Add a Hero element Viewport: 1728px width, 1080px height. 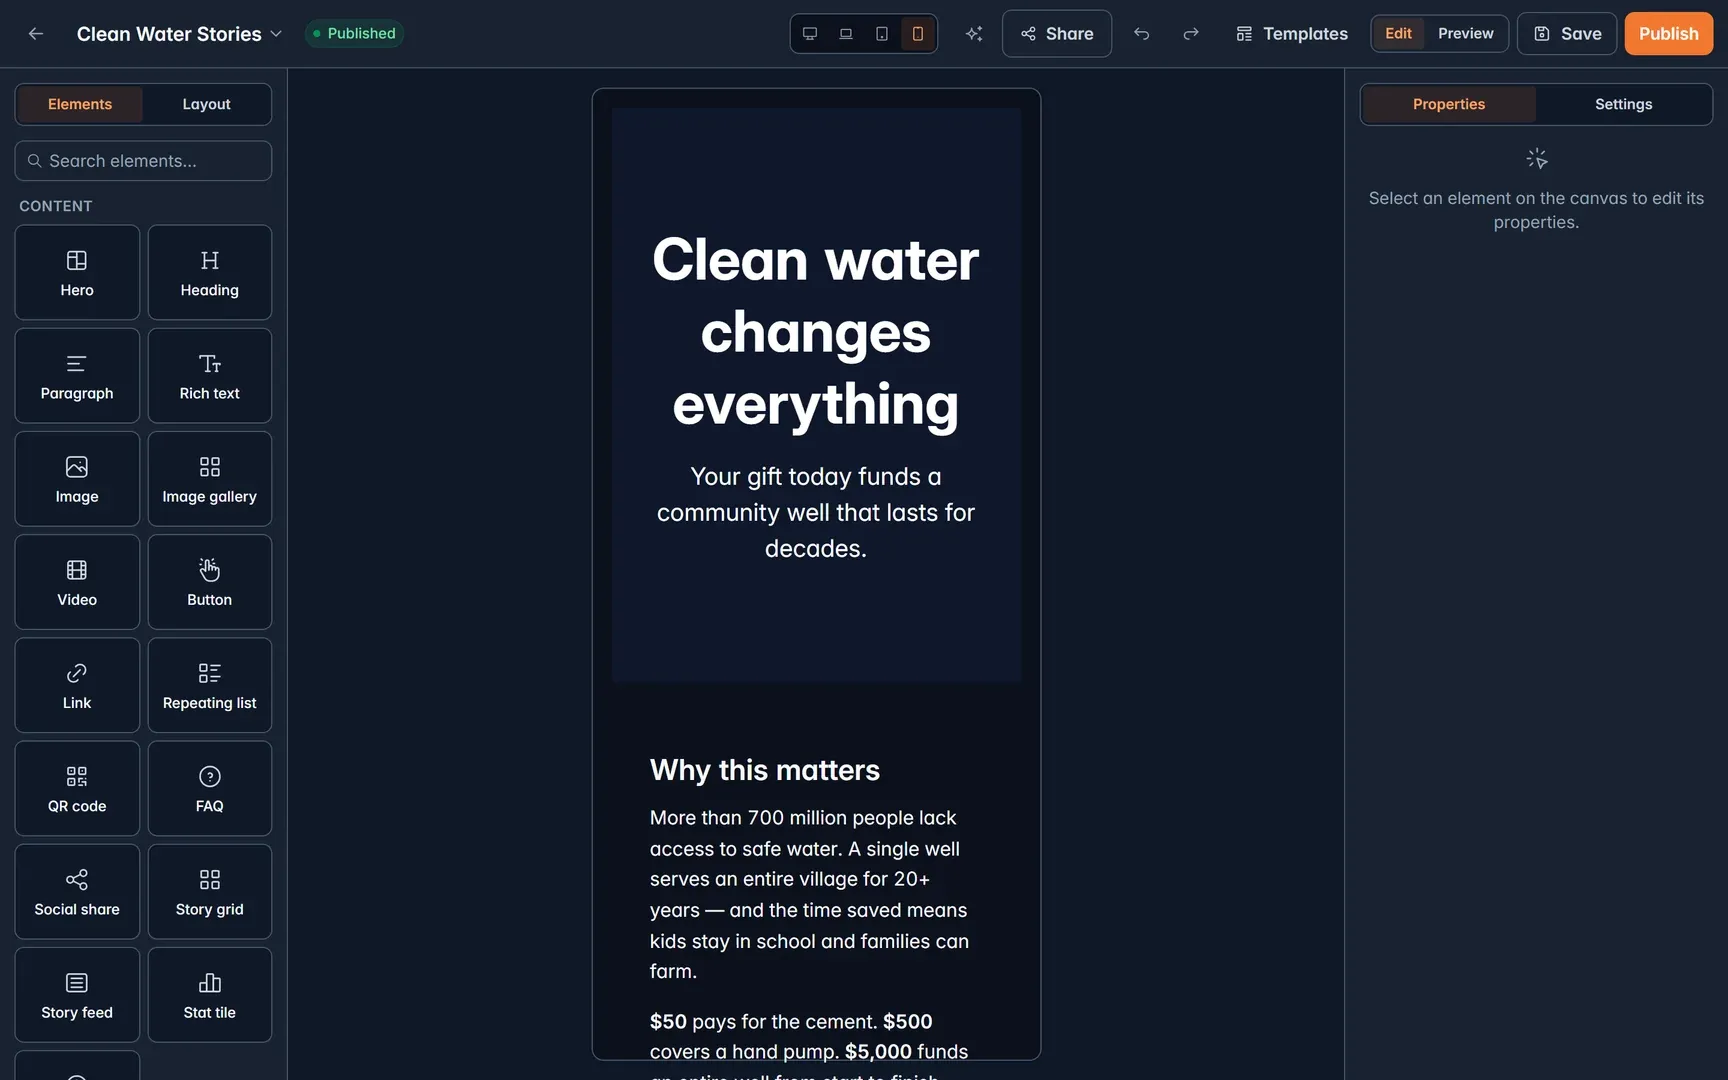(77, 272)
